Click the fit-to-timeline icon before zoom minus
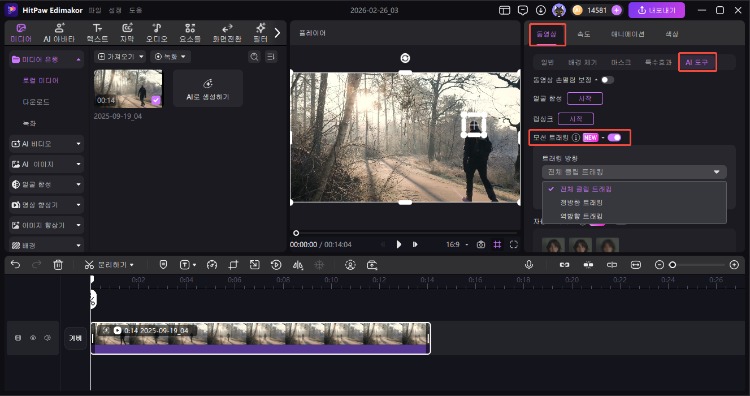Screen dimensions: 750x396 pyautogui.click(x=636, y=264)
